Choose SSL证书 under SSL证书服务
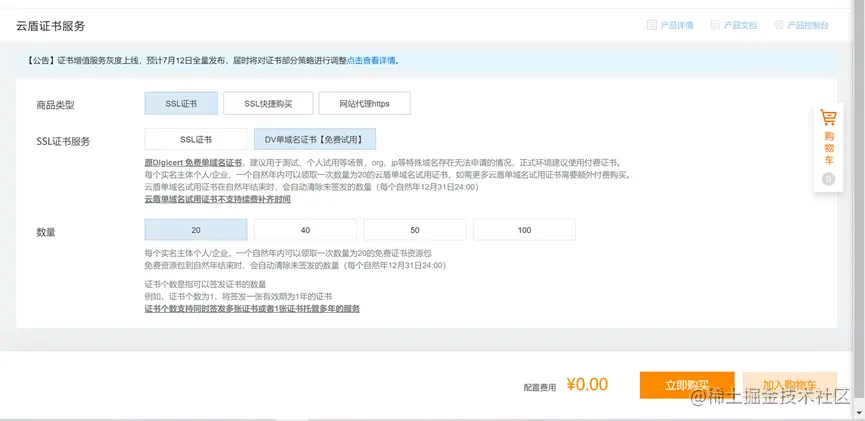The height and width of the screenshot is (421, 865). click(x=196, y=139)
